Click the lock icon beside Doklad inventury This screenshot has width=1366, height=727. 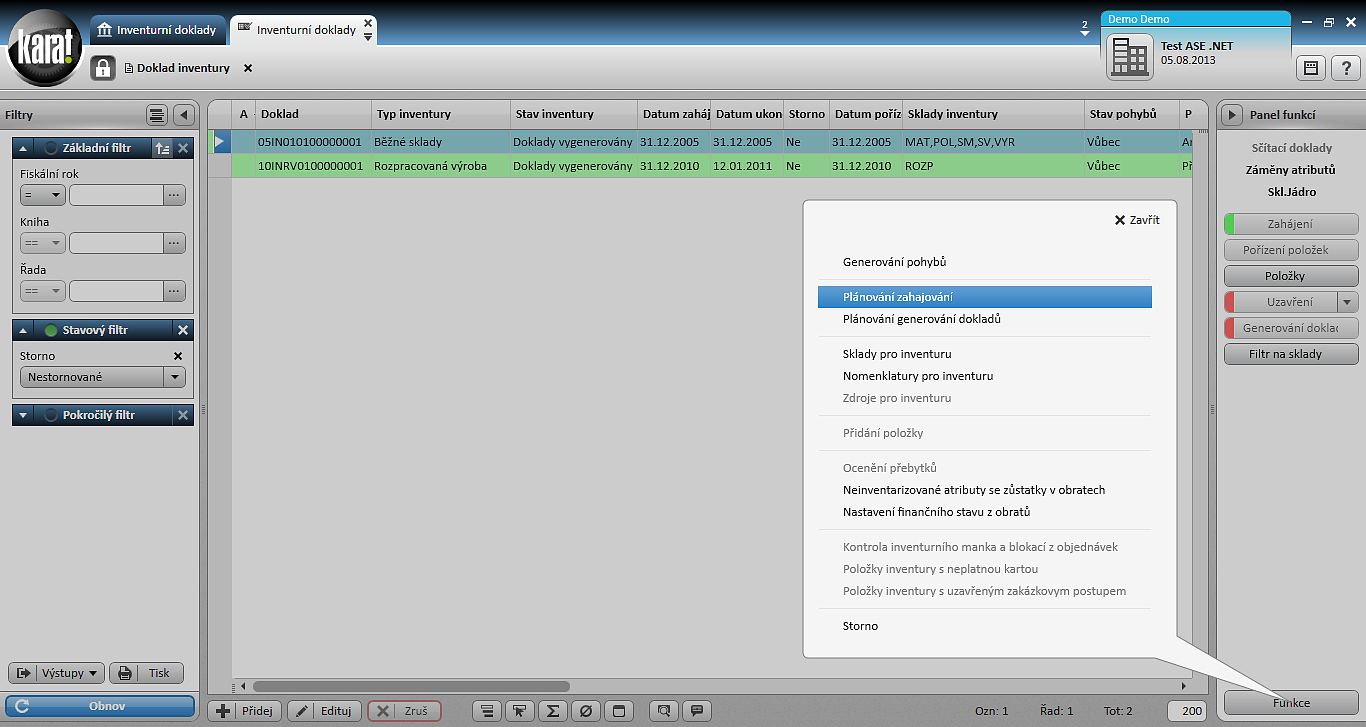click(x=103, y=68)
